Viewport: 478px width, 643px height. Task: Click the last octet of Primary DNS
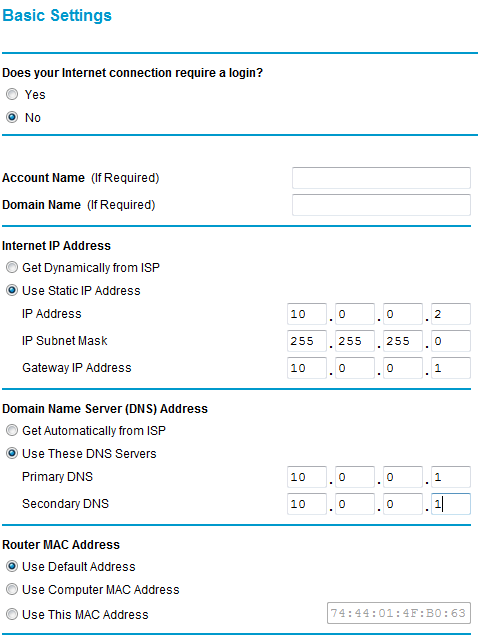click(451, 477)
